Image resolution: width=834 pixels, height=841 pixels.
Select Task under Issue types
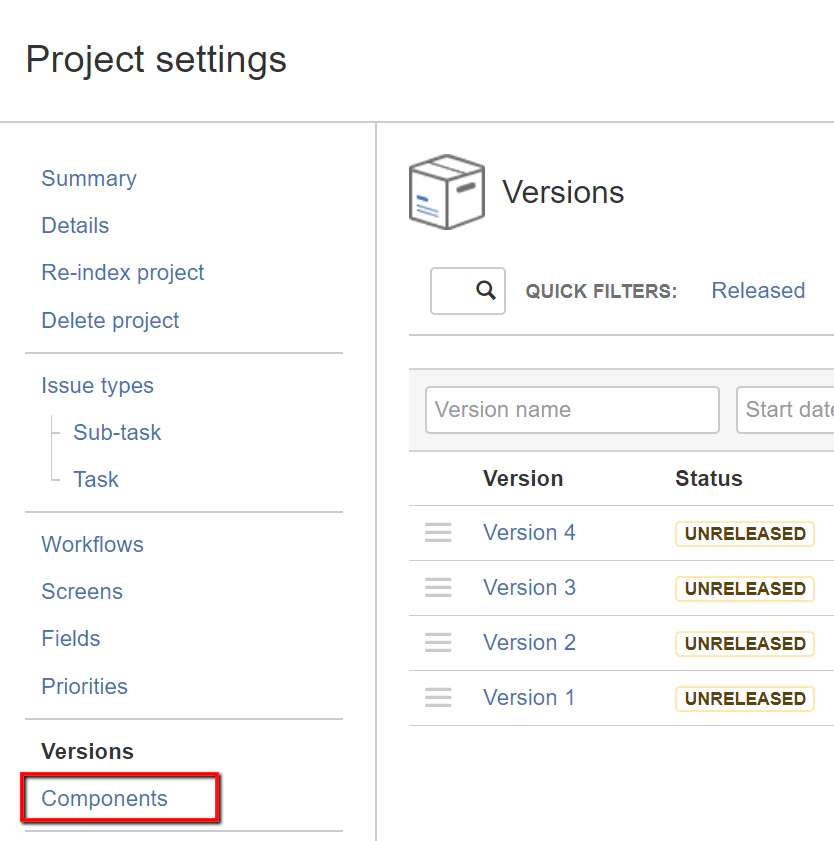[x=95, y=479]
